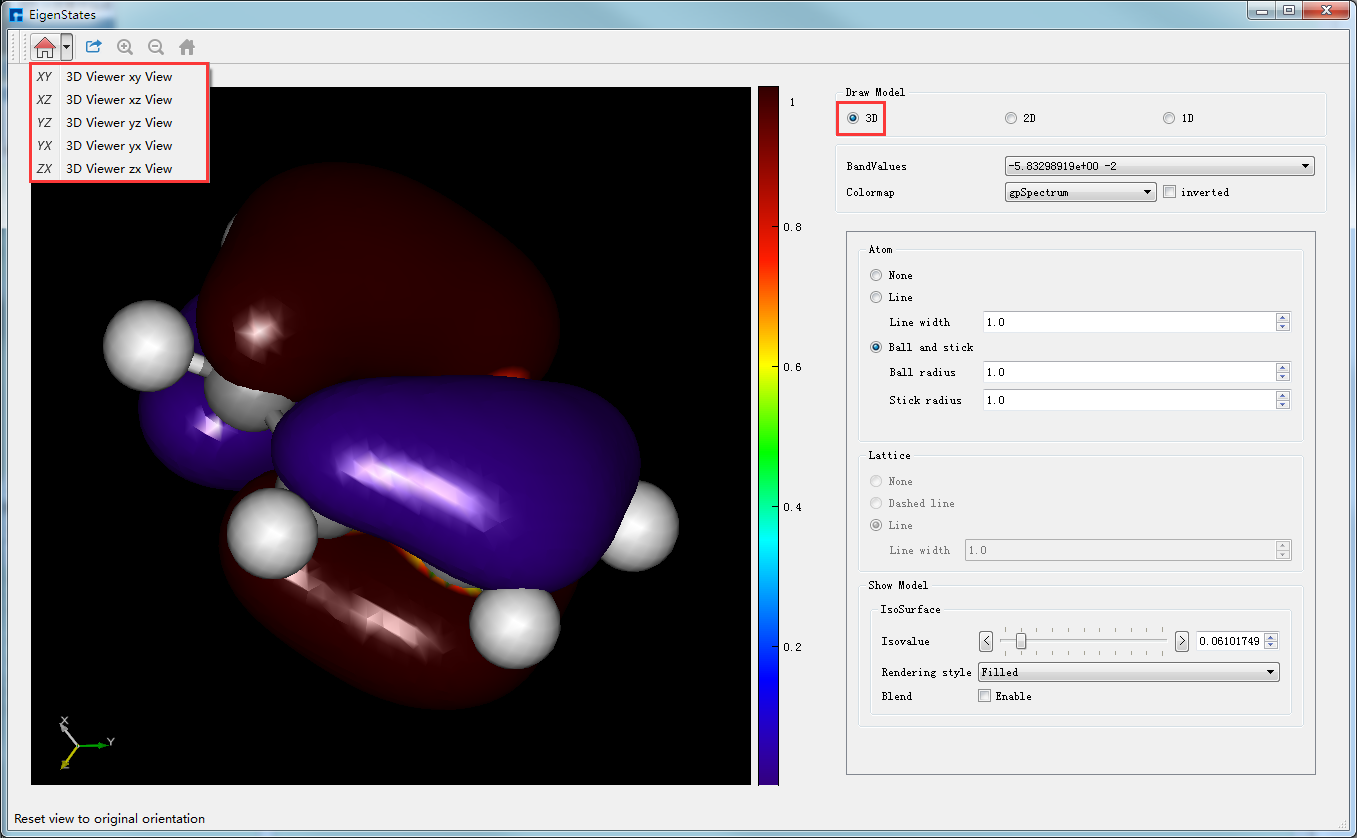Click the EigenStates app icon in title bar
The image size is (1357, 838).
[16, 15]
